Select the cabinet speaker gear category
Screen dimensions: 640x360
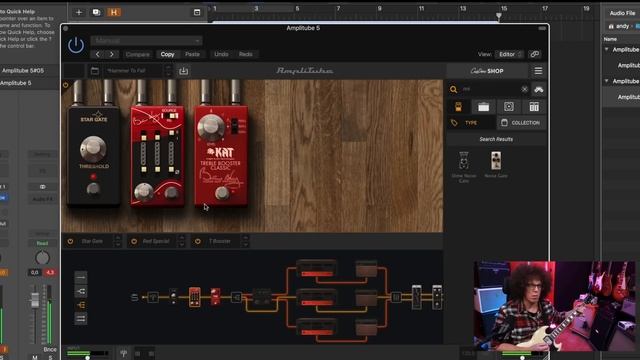509,107
